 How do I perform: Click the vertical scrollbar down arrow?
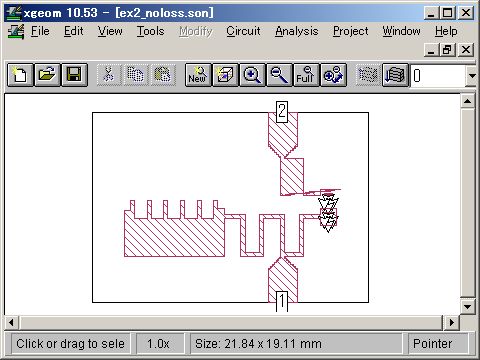point(467,307)
